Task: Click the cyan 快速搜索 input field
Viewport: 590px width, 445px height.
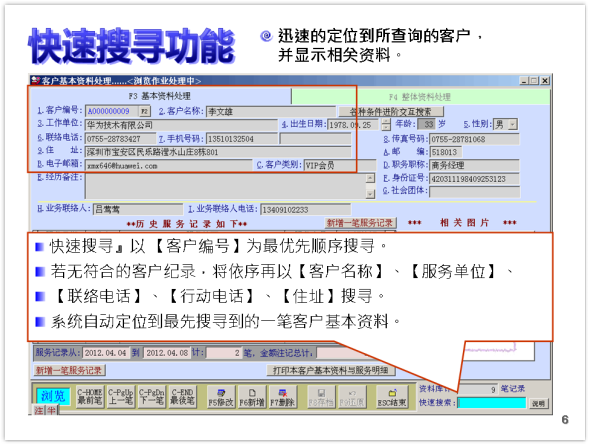Action: 491,403
